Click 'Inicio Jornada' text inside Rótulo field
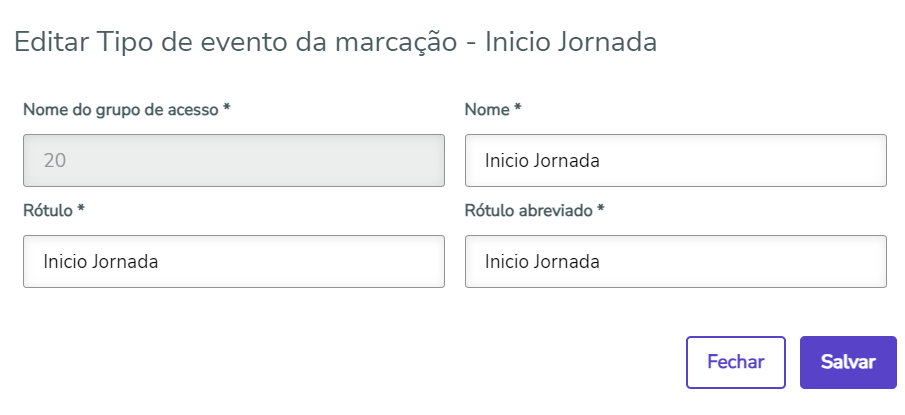This screenshot has width=905, height=415. tap(101, 261)
